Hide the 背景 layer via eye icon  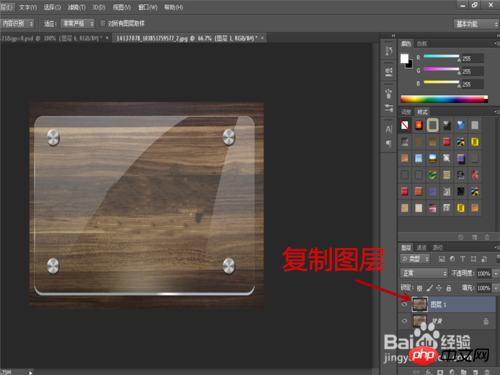point(404,321)
